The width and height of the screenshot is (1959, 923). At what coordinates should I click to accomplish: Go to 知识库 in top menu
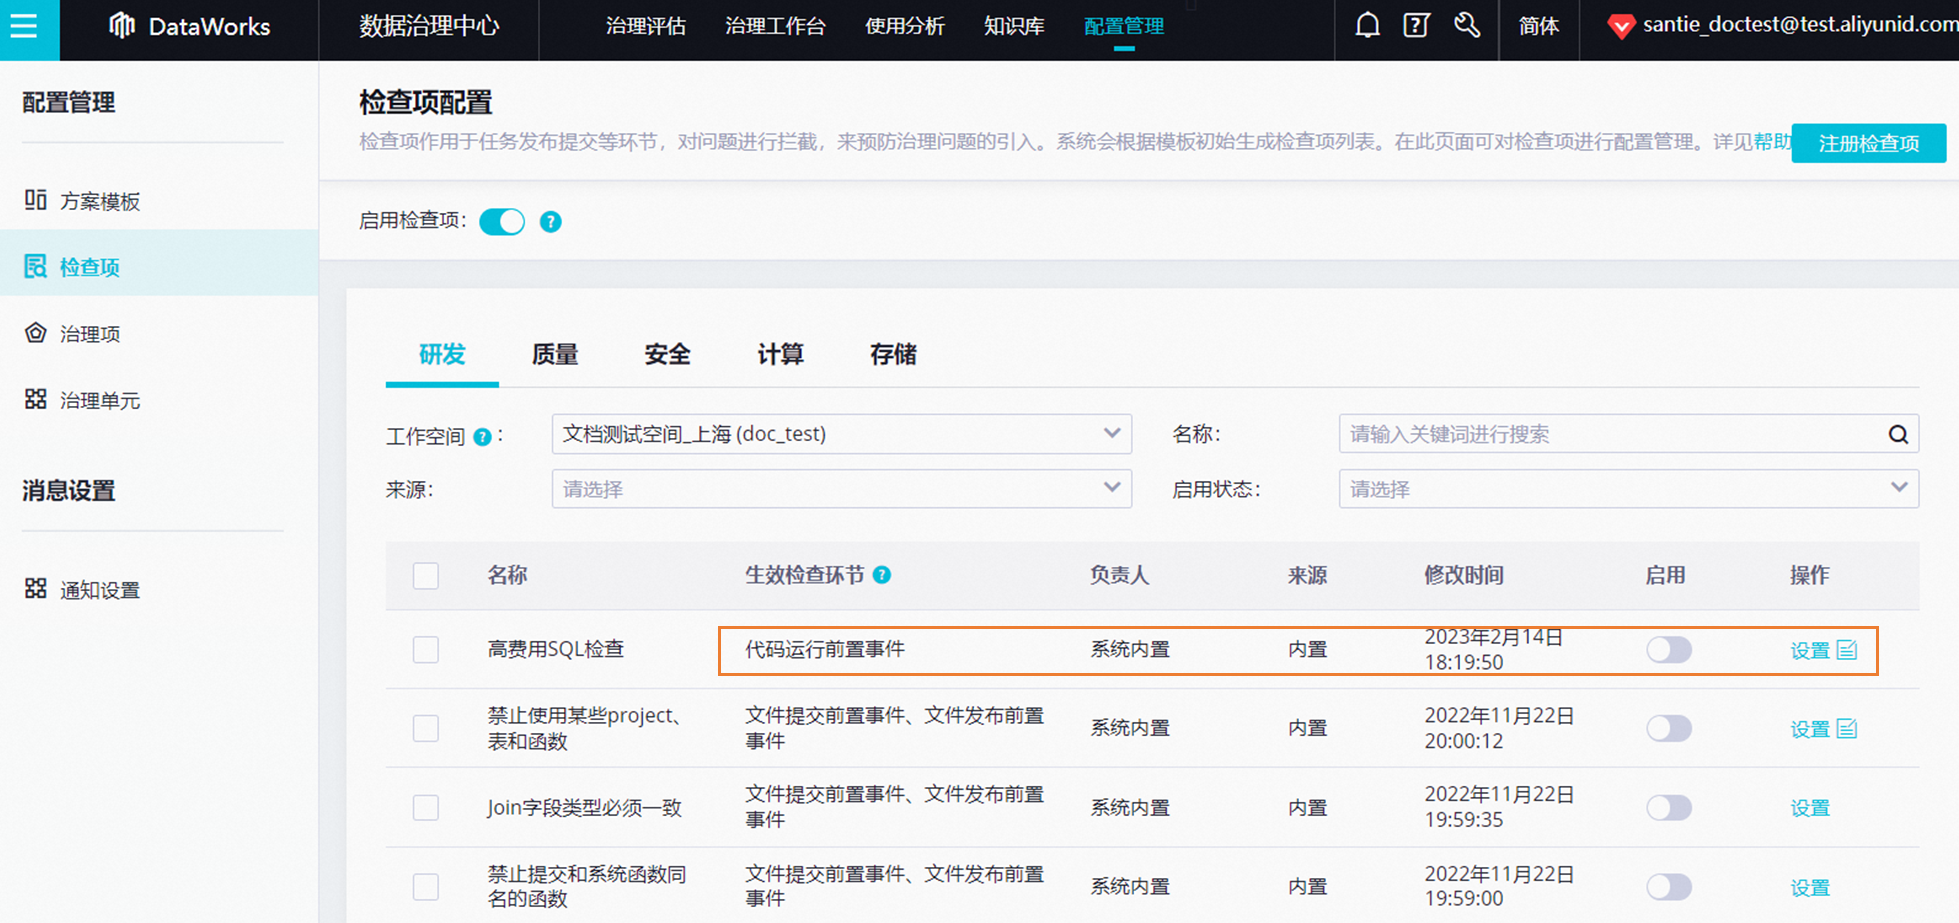(x=1014, y=26)
